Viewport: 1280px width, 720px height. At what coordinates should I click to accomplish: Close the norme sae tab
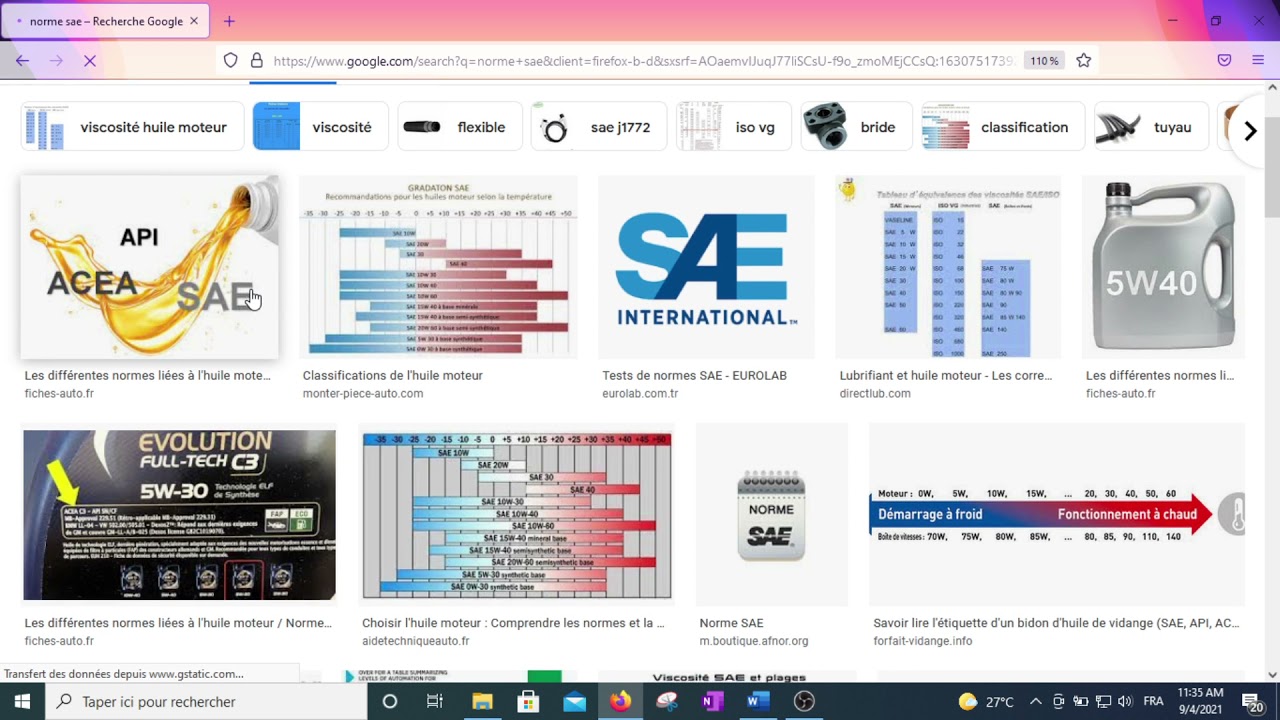click(194, 21)
